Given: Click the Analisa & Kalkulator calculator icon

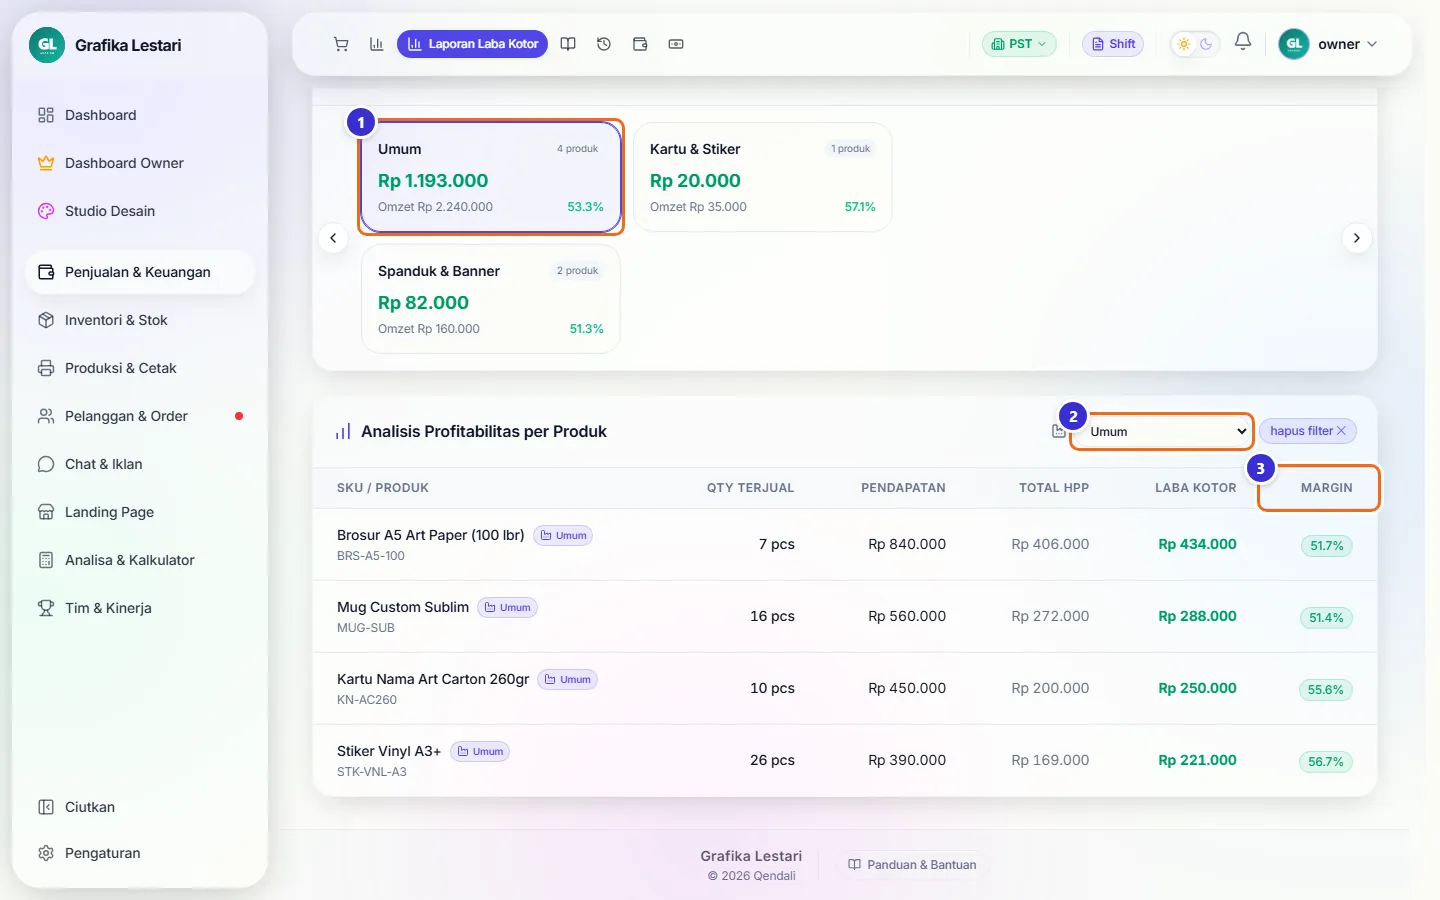Looking at the screenshot, I should click(46, 560).
